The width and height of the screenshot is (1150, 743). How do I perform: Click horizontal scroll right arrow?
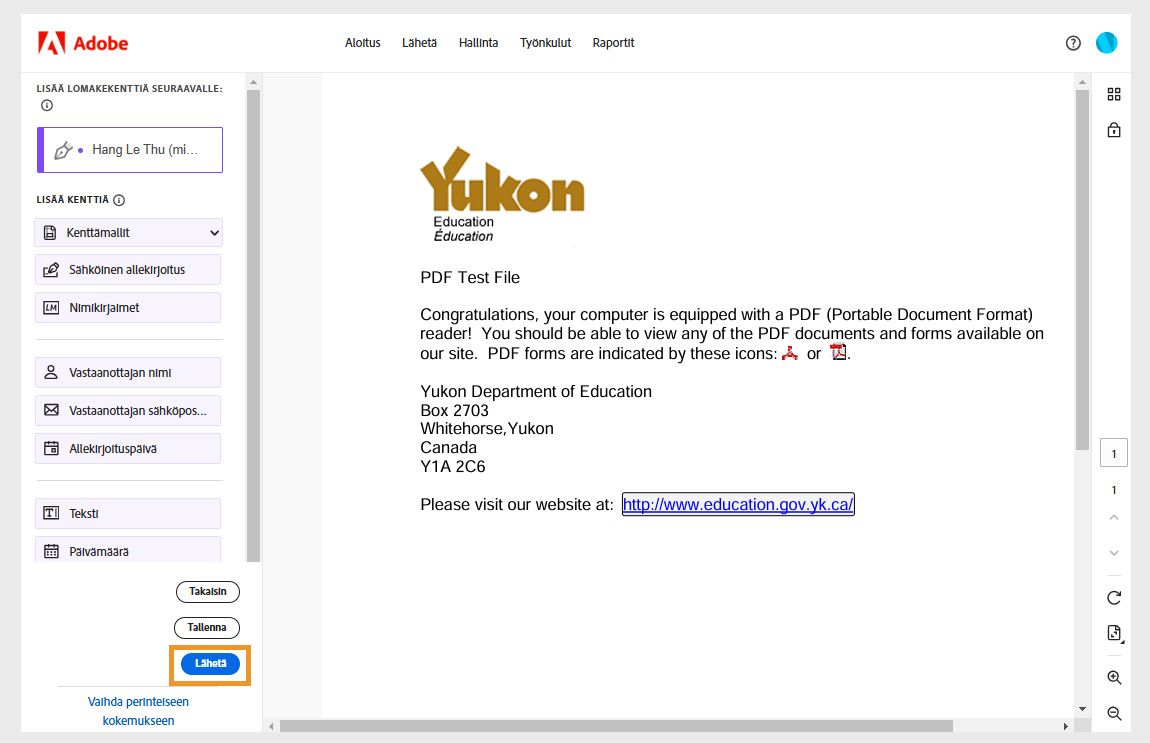click(x=1066, y=726)
